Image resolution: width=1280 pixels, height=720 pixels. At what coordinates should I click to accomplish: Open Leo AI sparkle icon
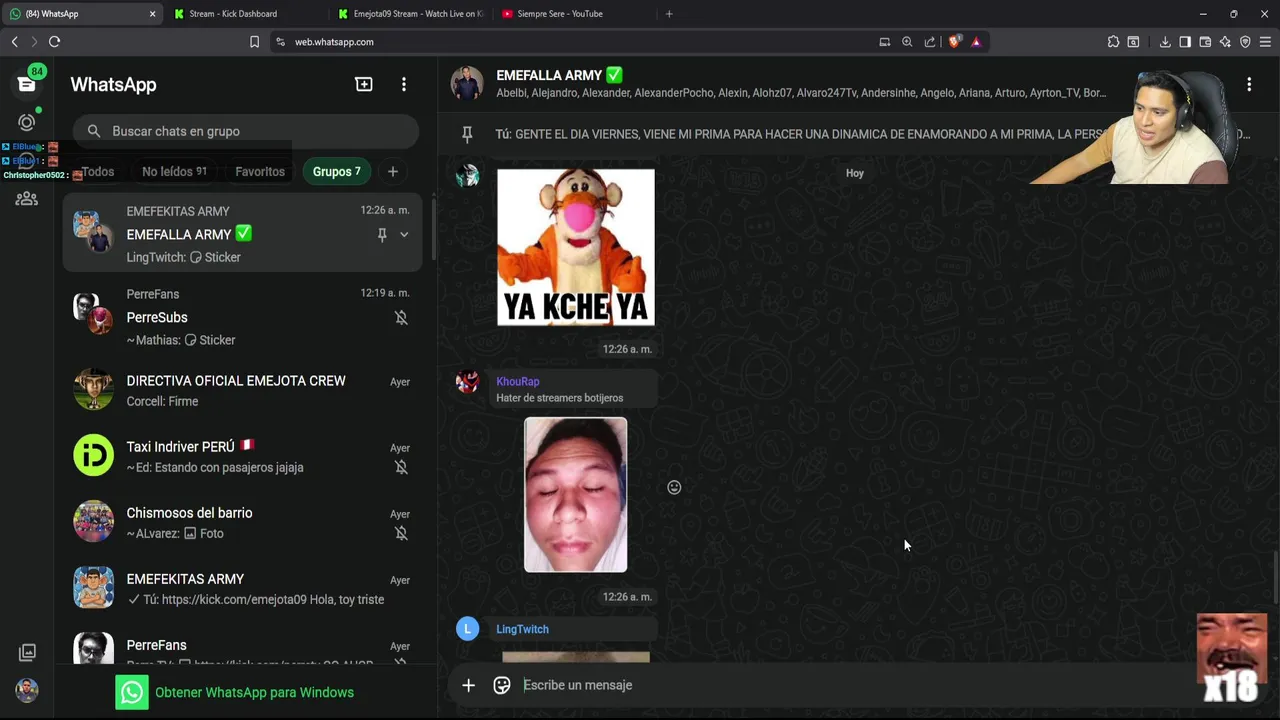[1225, 42]
